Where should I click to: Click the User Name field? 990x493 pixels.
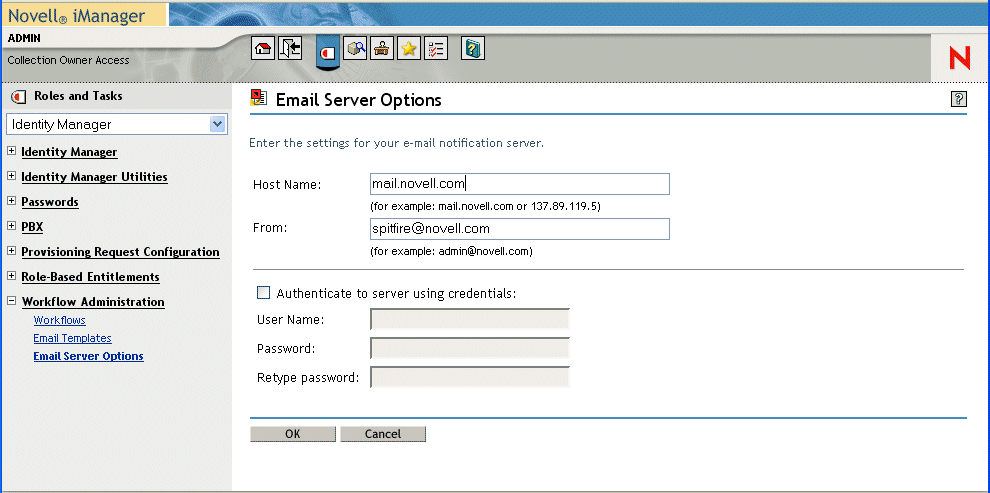coord(470,319)
